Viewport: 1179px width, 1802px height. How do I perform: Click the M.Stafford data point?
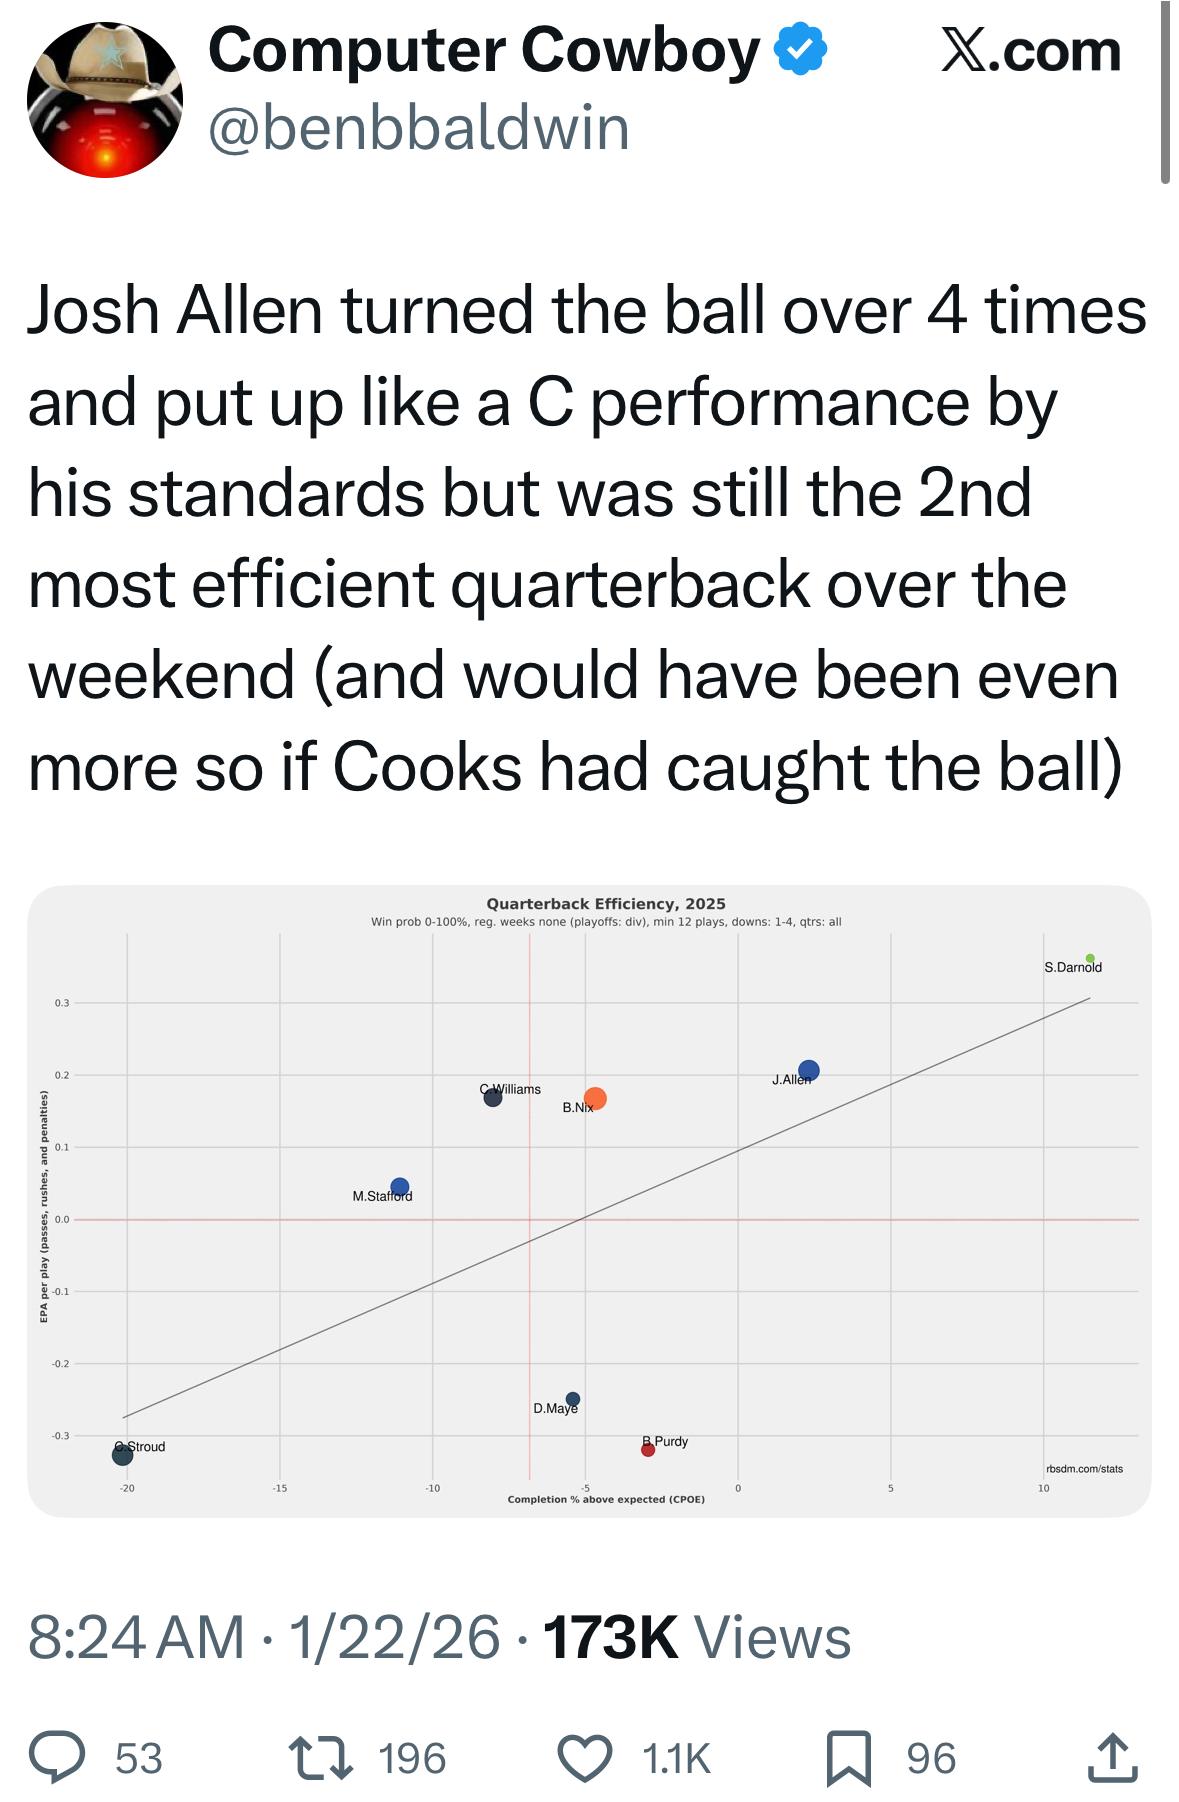click(400, 1187)
